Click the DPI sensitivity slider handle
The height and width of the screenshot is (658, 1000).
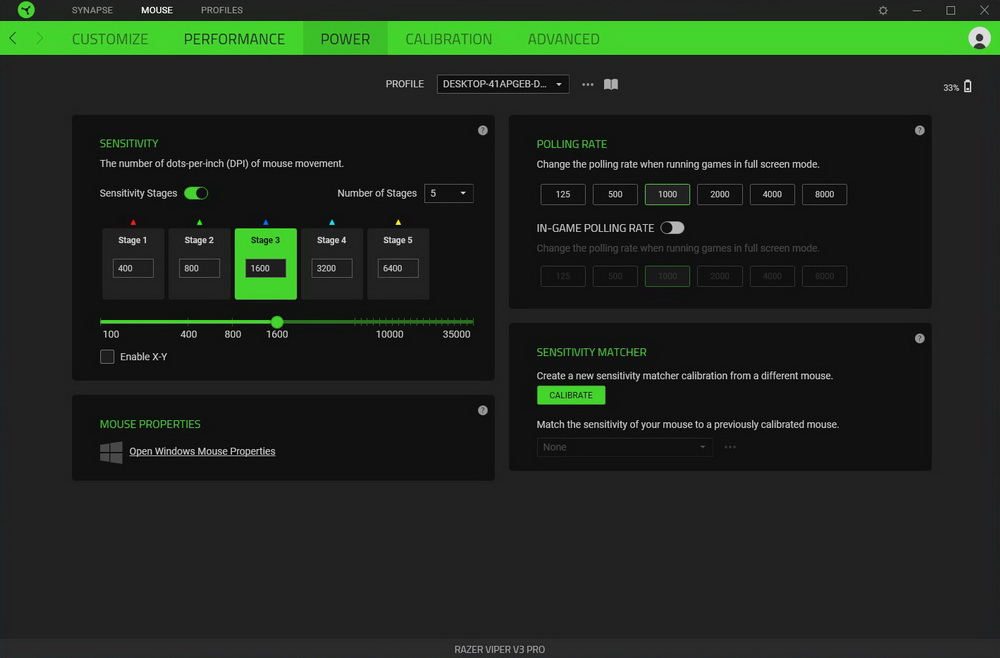(x=277, y=322)
